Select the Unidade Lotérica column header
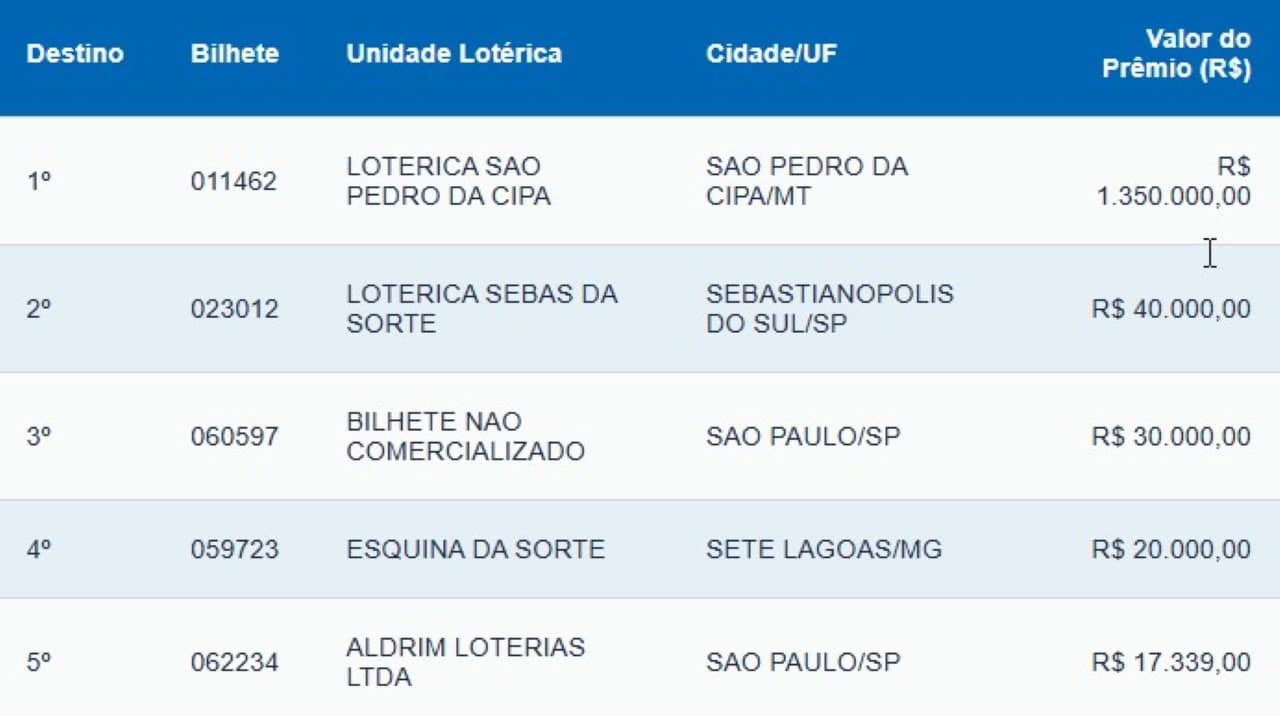This screenshot has width=1280, height=716. click(x=454, y=54)
